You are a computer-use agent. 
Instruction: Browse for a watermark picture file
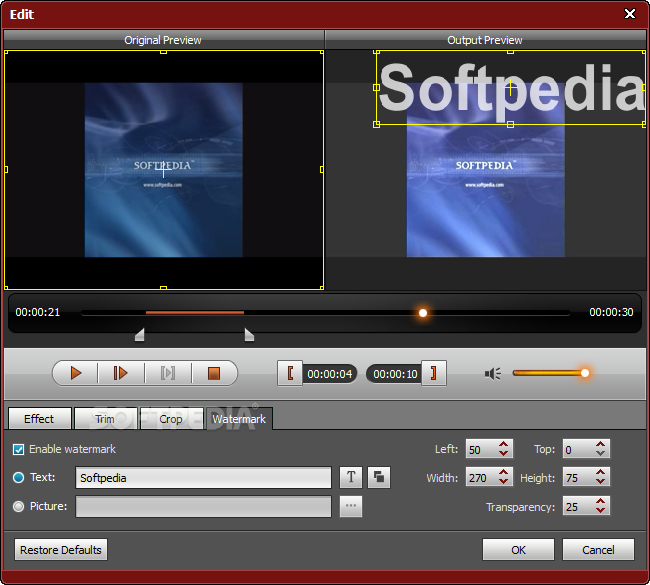click(x=351, y=506)
